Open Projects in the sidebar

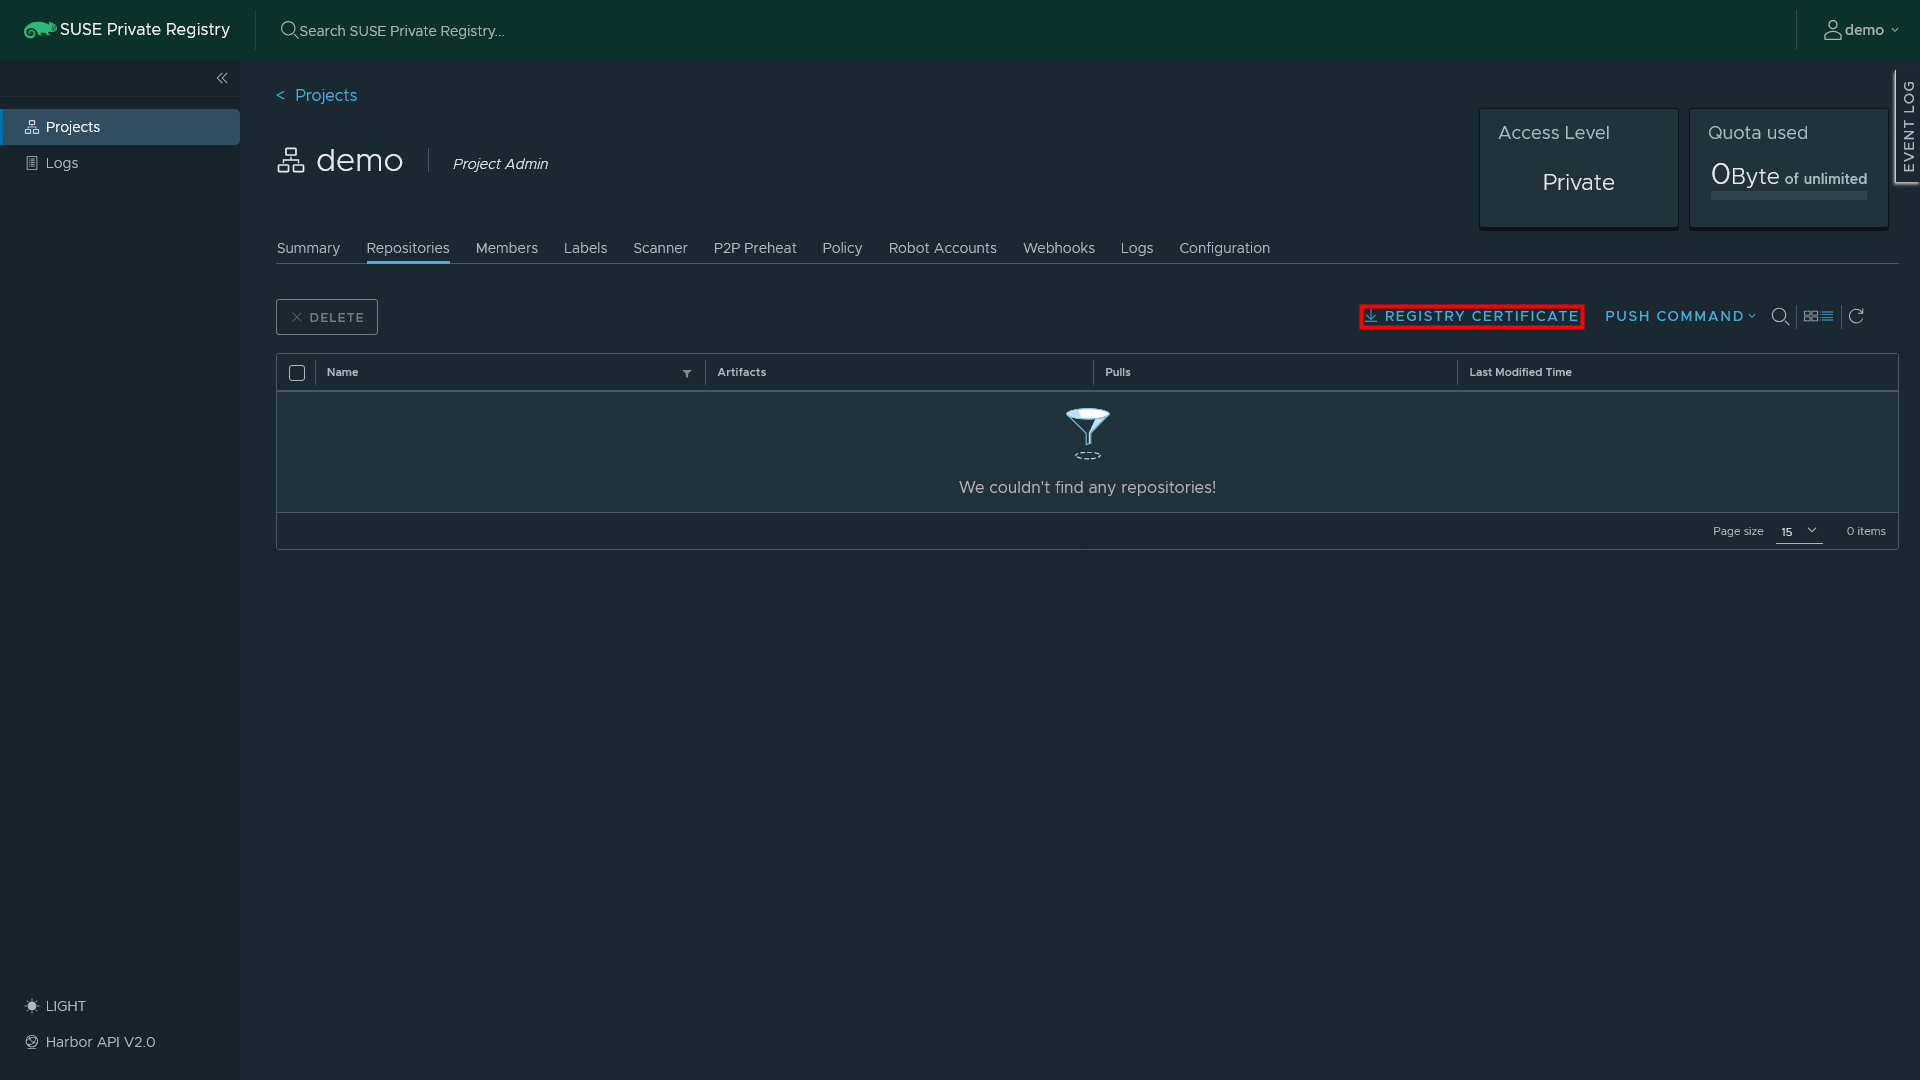click(120, 127)
